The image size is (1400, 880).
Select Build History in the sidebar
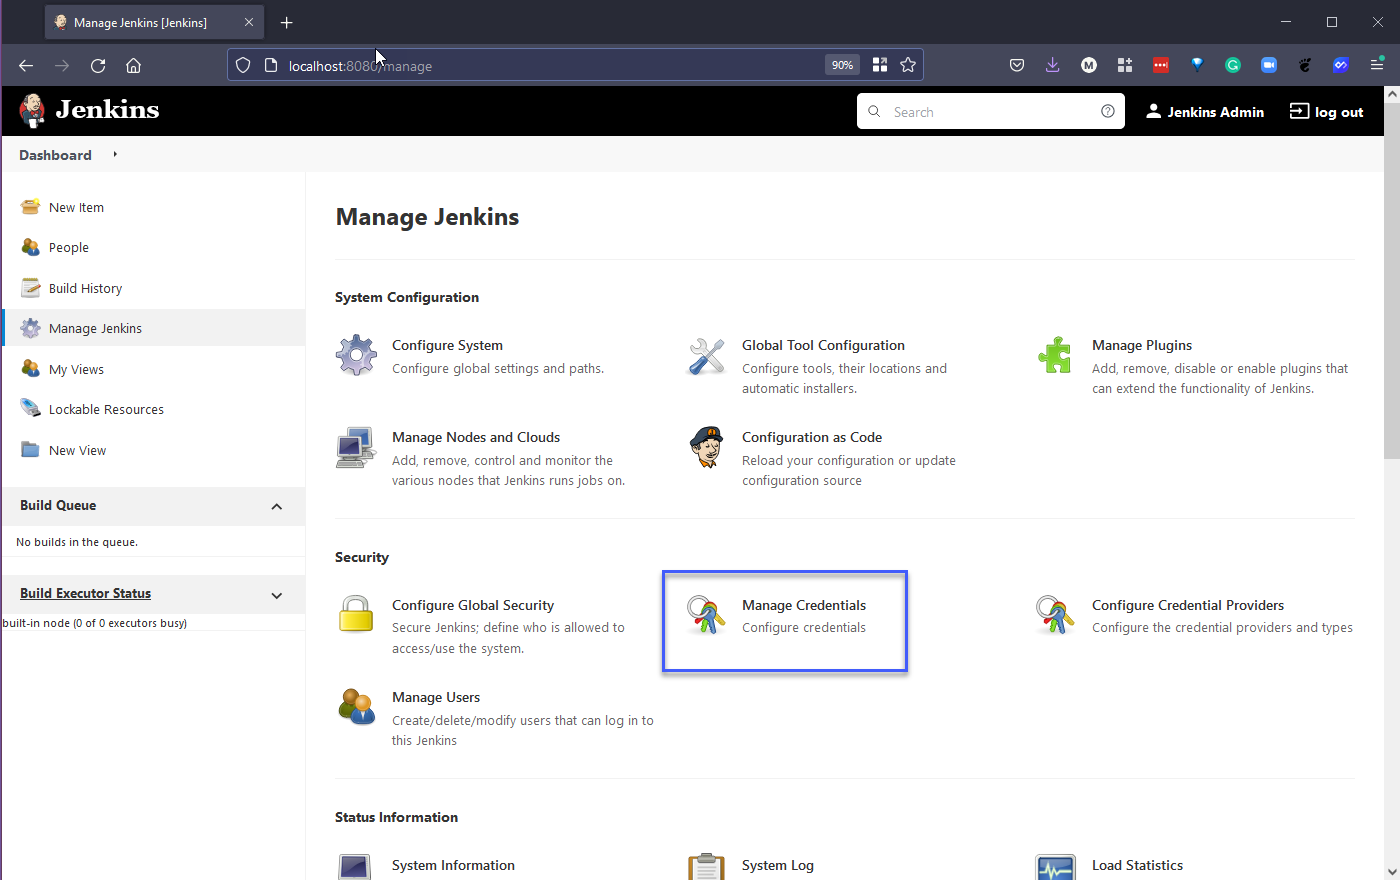point(85,289)
